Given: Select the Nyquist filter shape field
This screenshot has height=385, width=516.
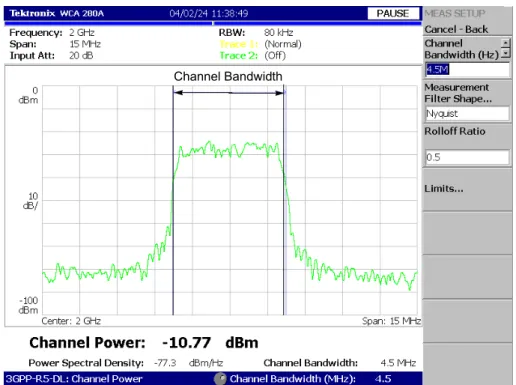Looking at the screenshot, I should coord(467,113).
